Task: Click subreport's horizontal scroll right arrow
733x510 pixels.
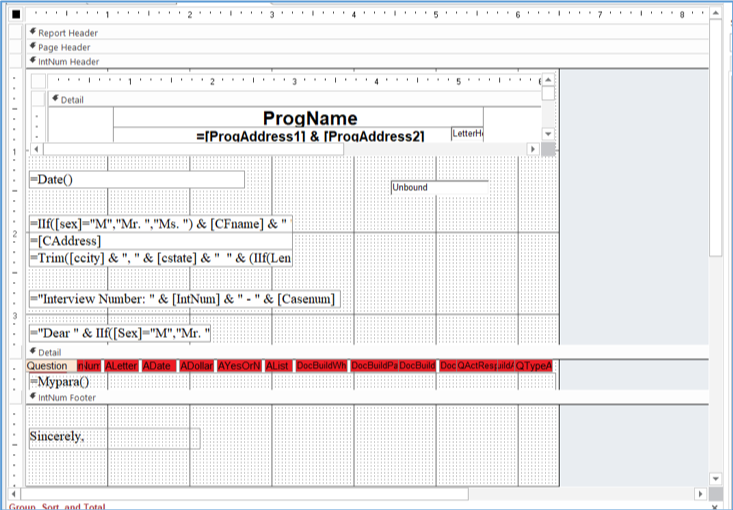Action: 533,148
